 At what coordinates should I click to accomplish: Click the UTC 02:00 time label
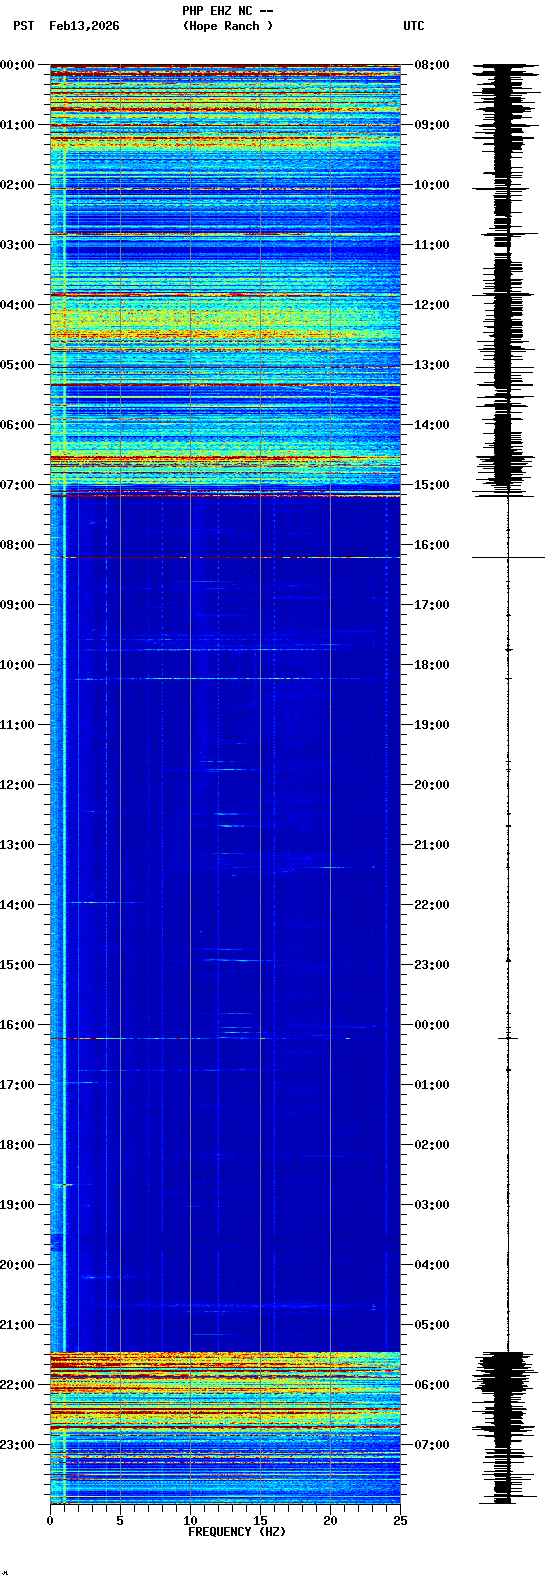tap(432, 1145)
